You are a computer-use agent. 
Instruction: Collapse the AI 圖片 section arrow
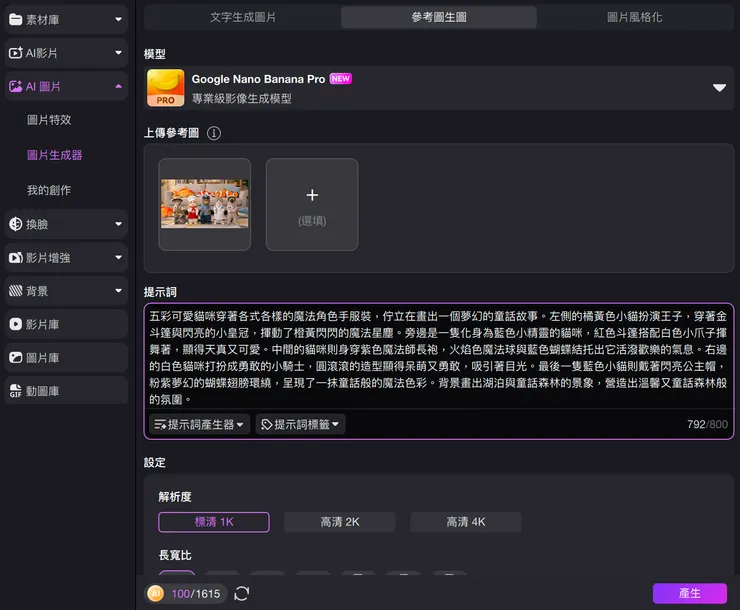118,86
